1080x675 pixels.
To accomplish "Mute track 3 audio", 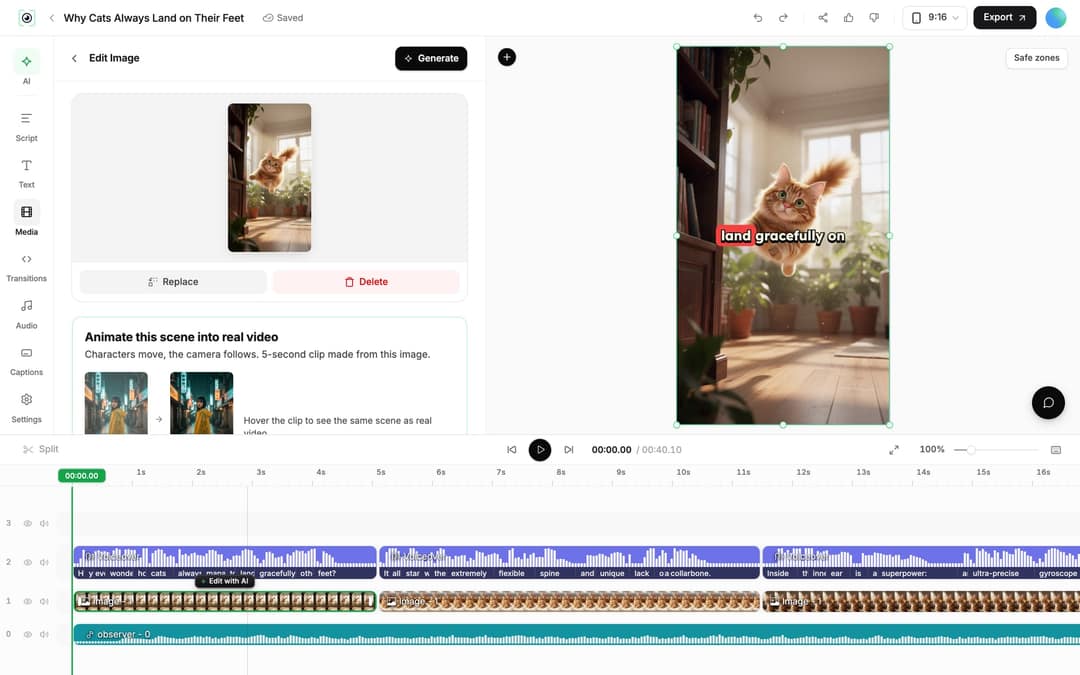I will [x=44, y=523].
